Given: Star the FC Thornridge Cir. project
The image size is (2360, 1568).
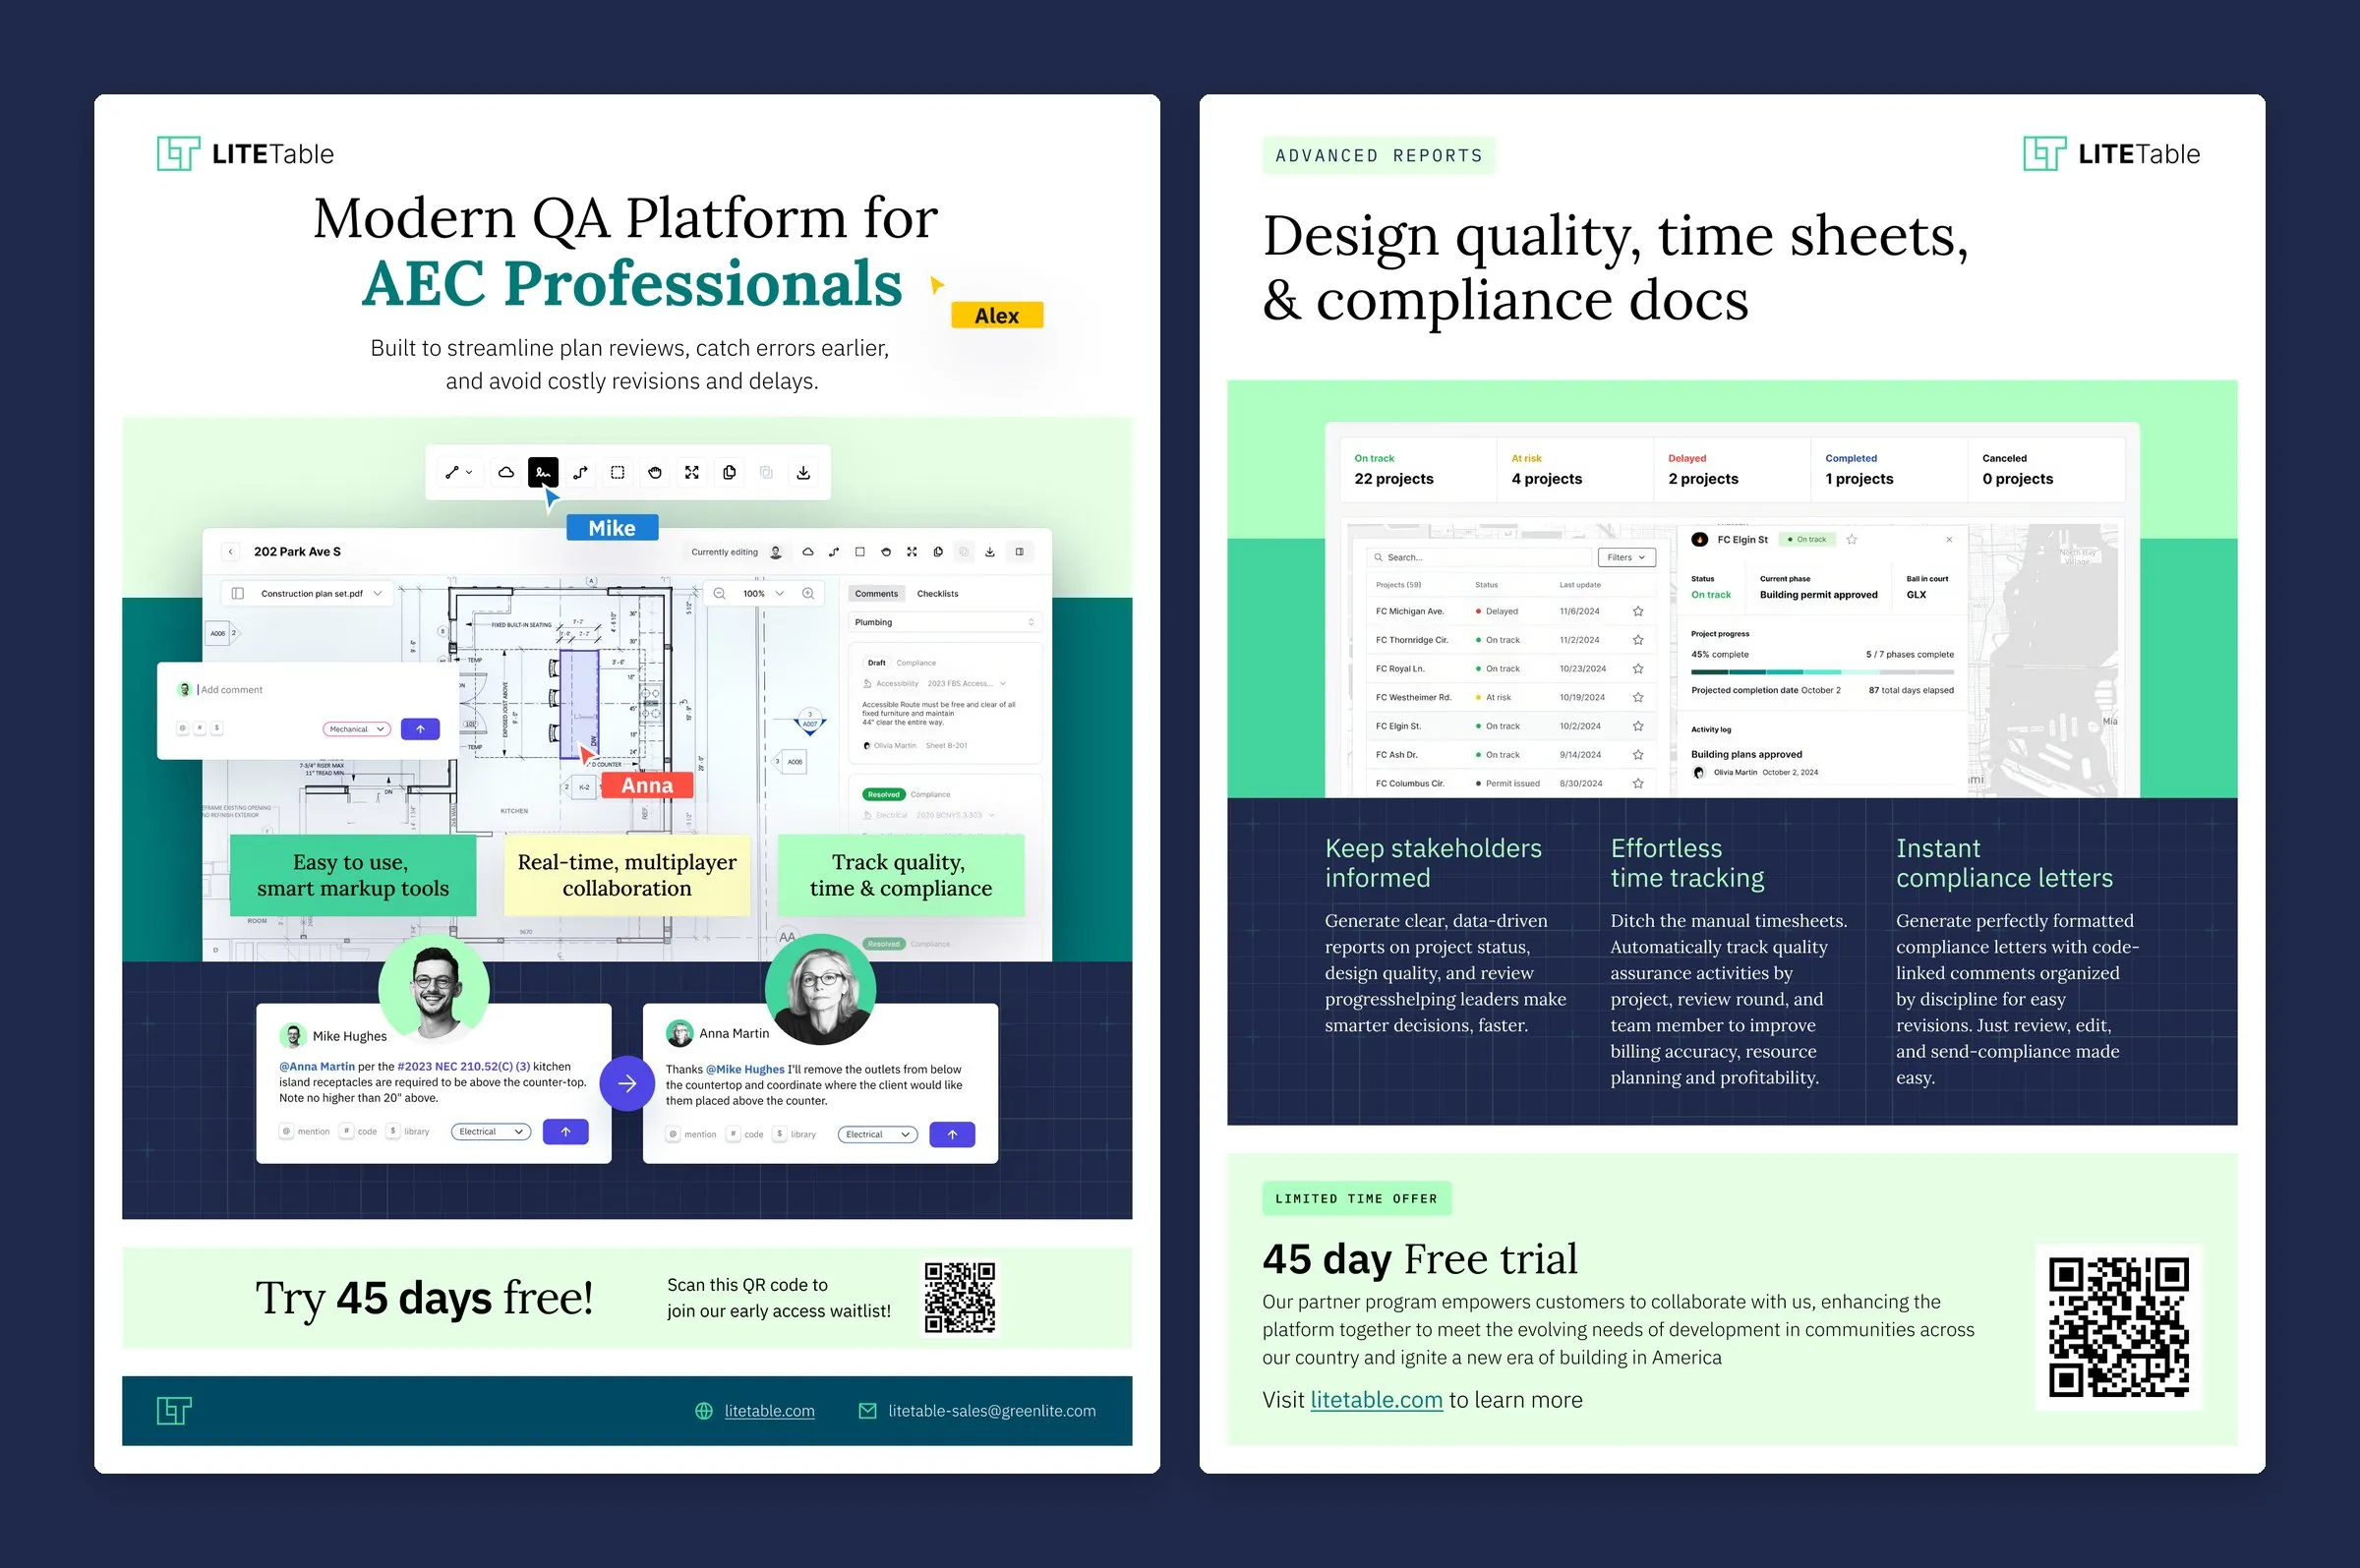Looking at the screenshot, I should pos(1638,640).
